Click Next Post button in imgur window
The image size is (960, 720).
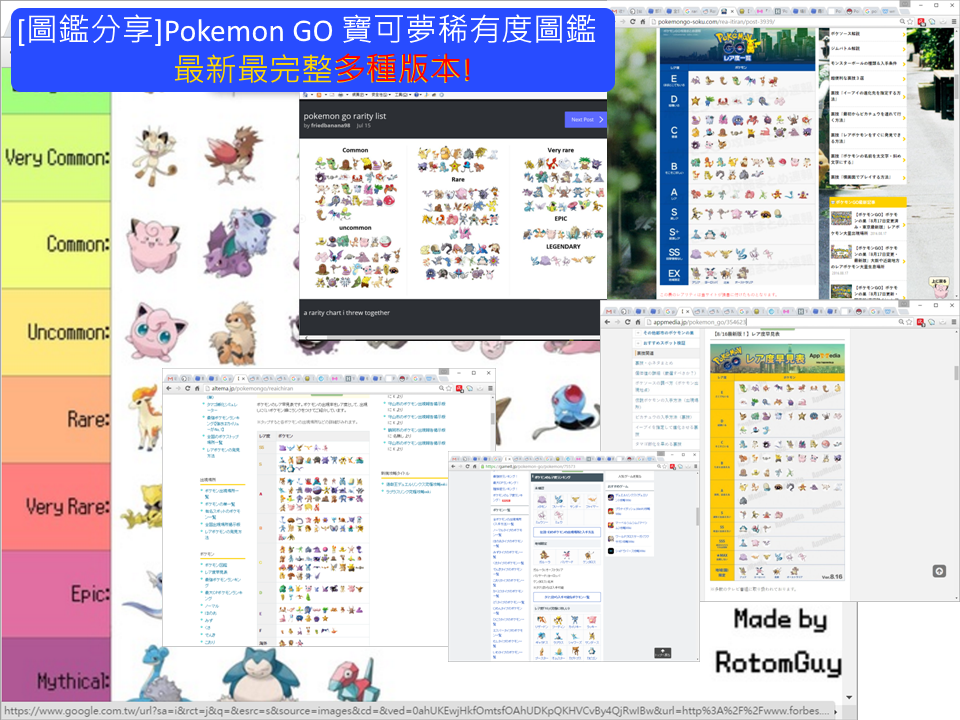tap(585, 119)
